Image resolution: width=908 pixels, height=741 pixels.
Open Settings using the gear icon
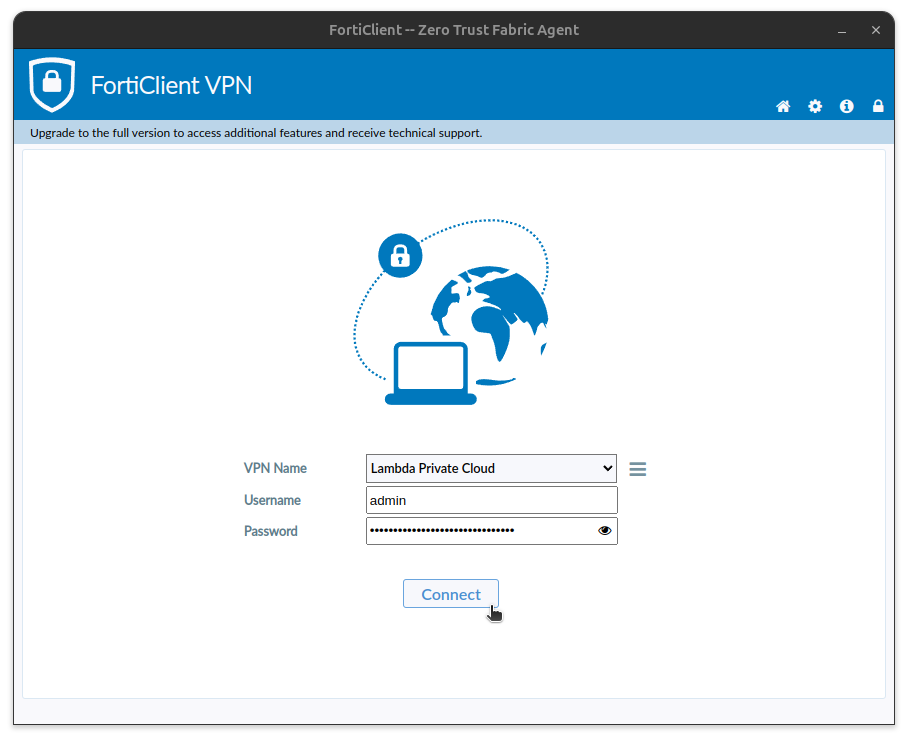pos(815,106)
